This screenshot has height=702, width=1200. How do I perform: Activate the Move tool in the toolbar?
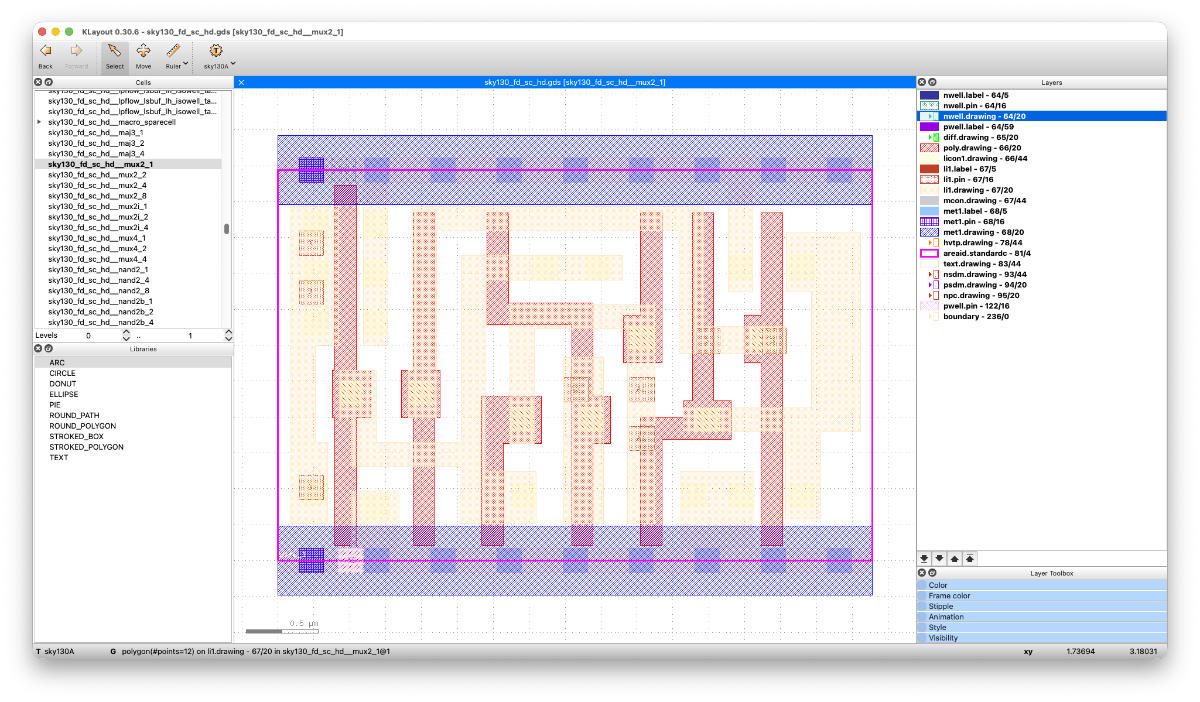[x=143, y=50]
